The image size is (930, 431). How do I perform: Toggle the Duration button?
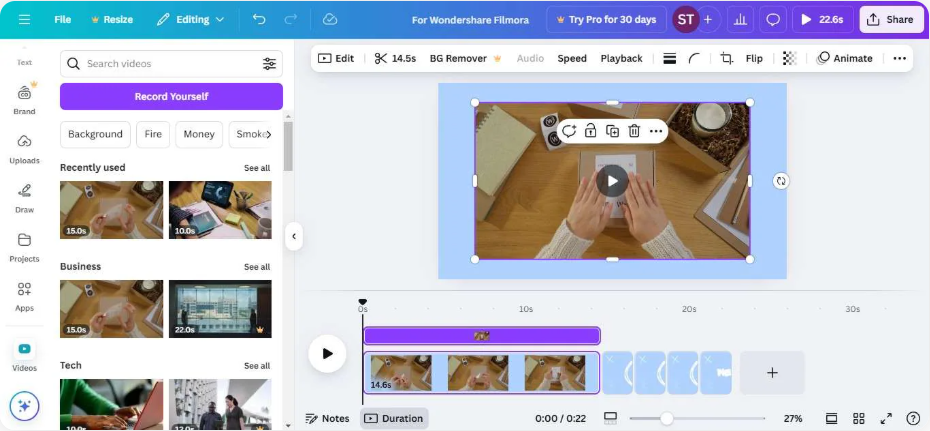pos(394,419)
